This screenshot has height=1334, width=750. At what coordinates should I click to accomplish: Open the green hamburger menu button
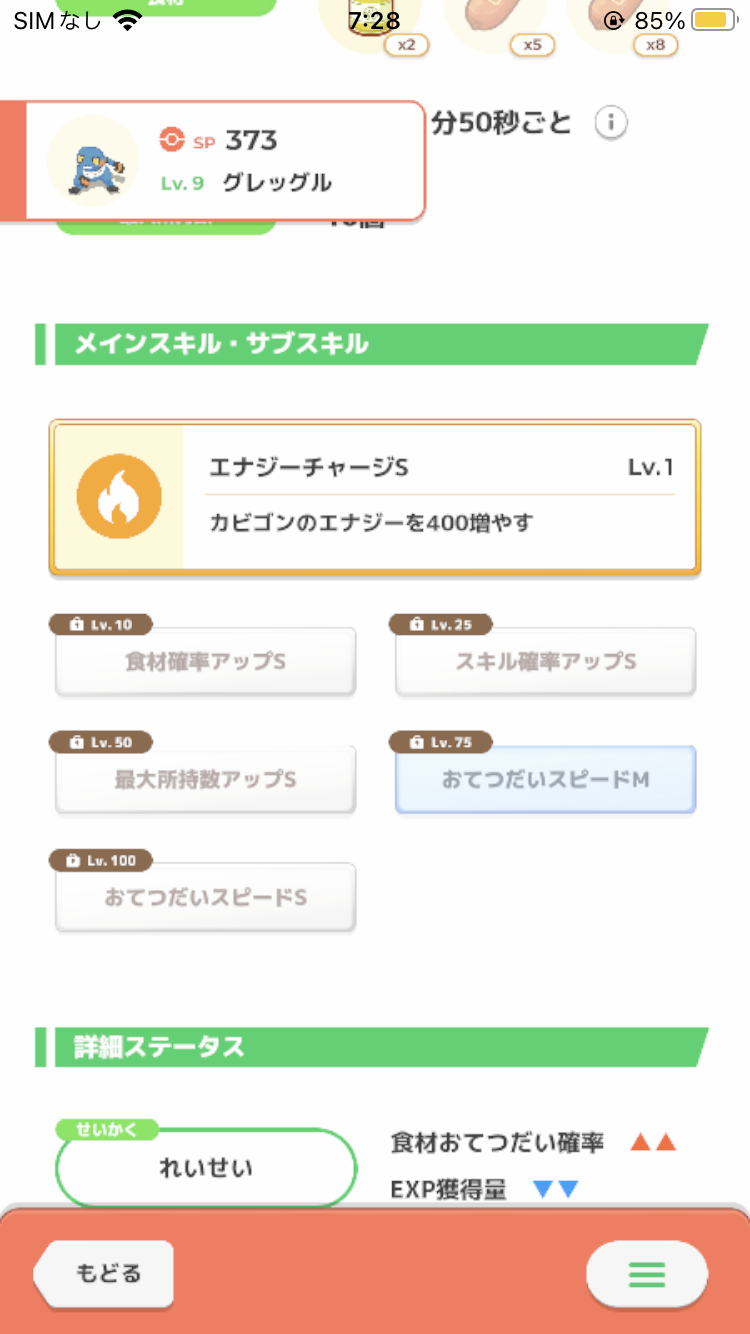647,1274
